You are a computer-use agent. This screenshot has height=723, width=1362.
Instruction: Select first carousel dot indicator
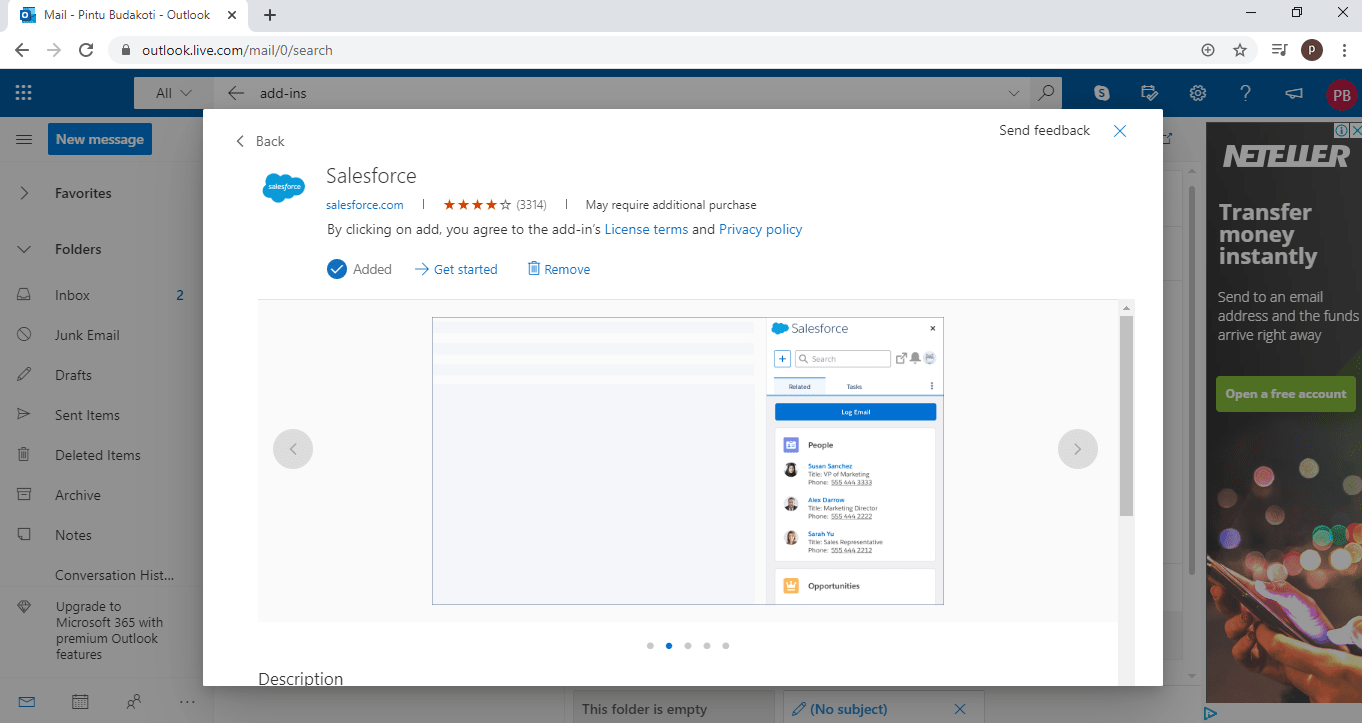click(650, 646)
